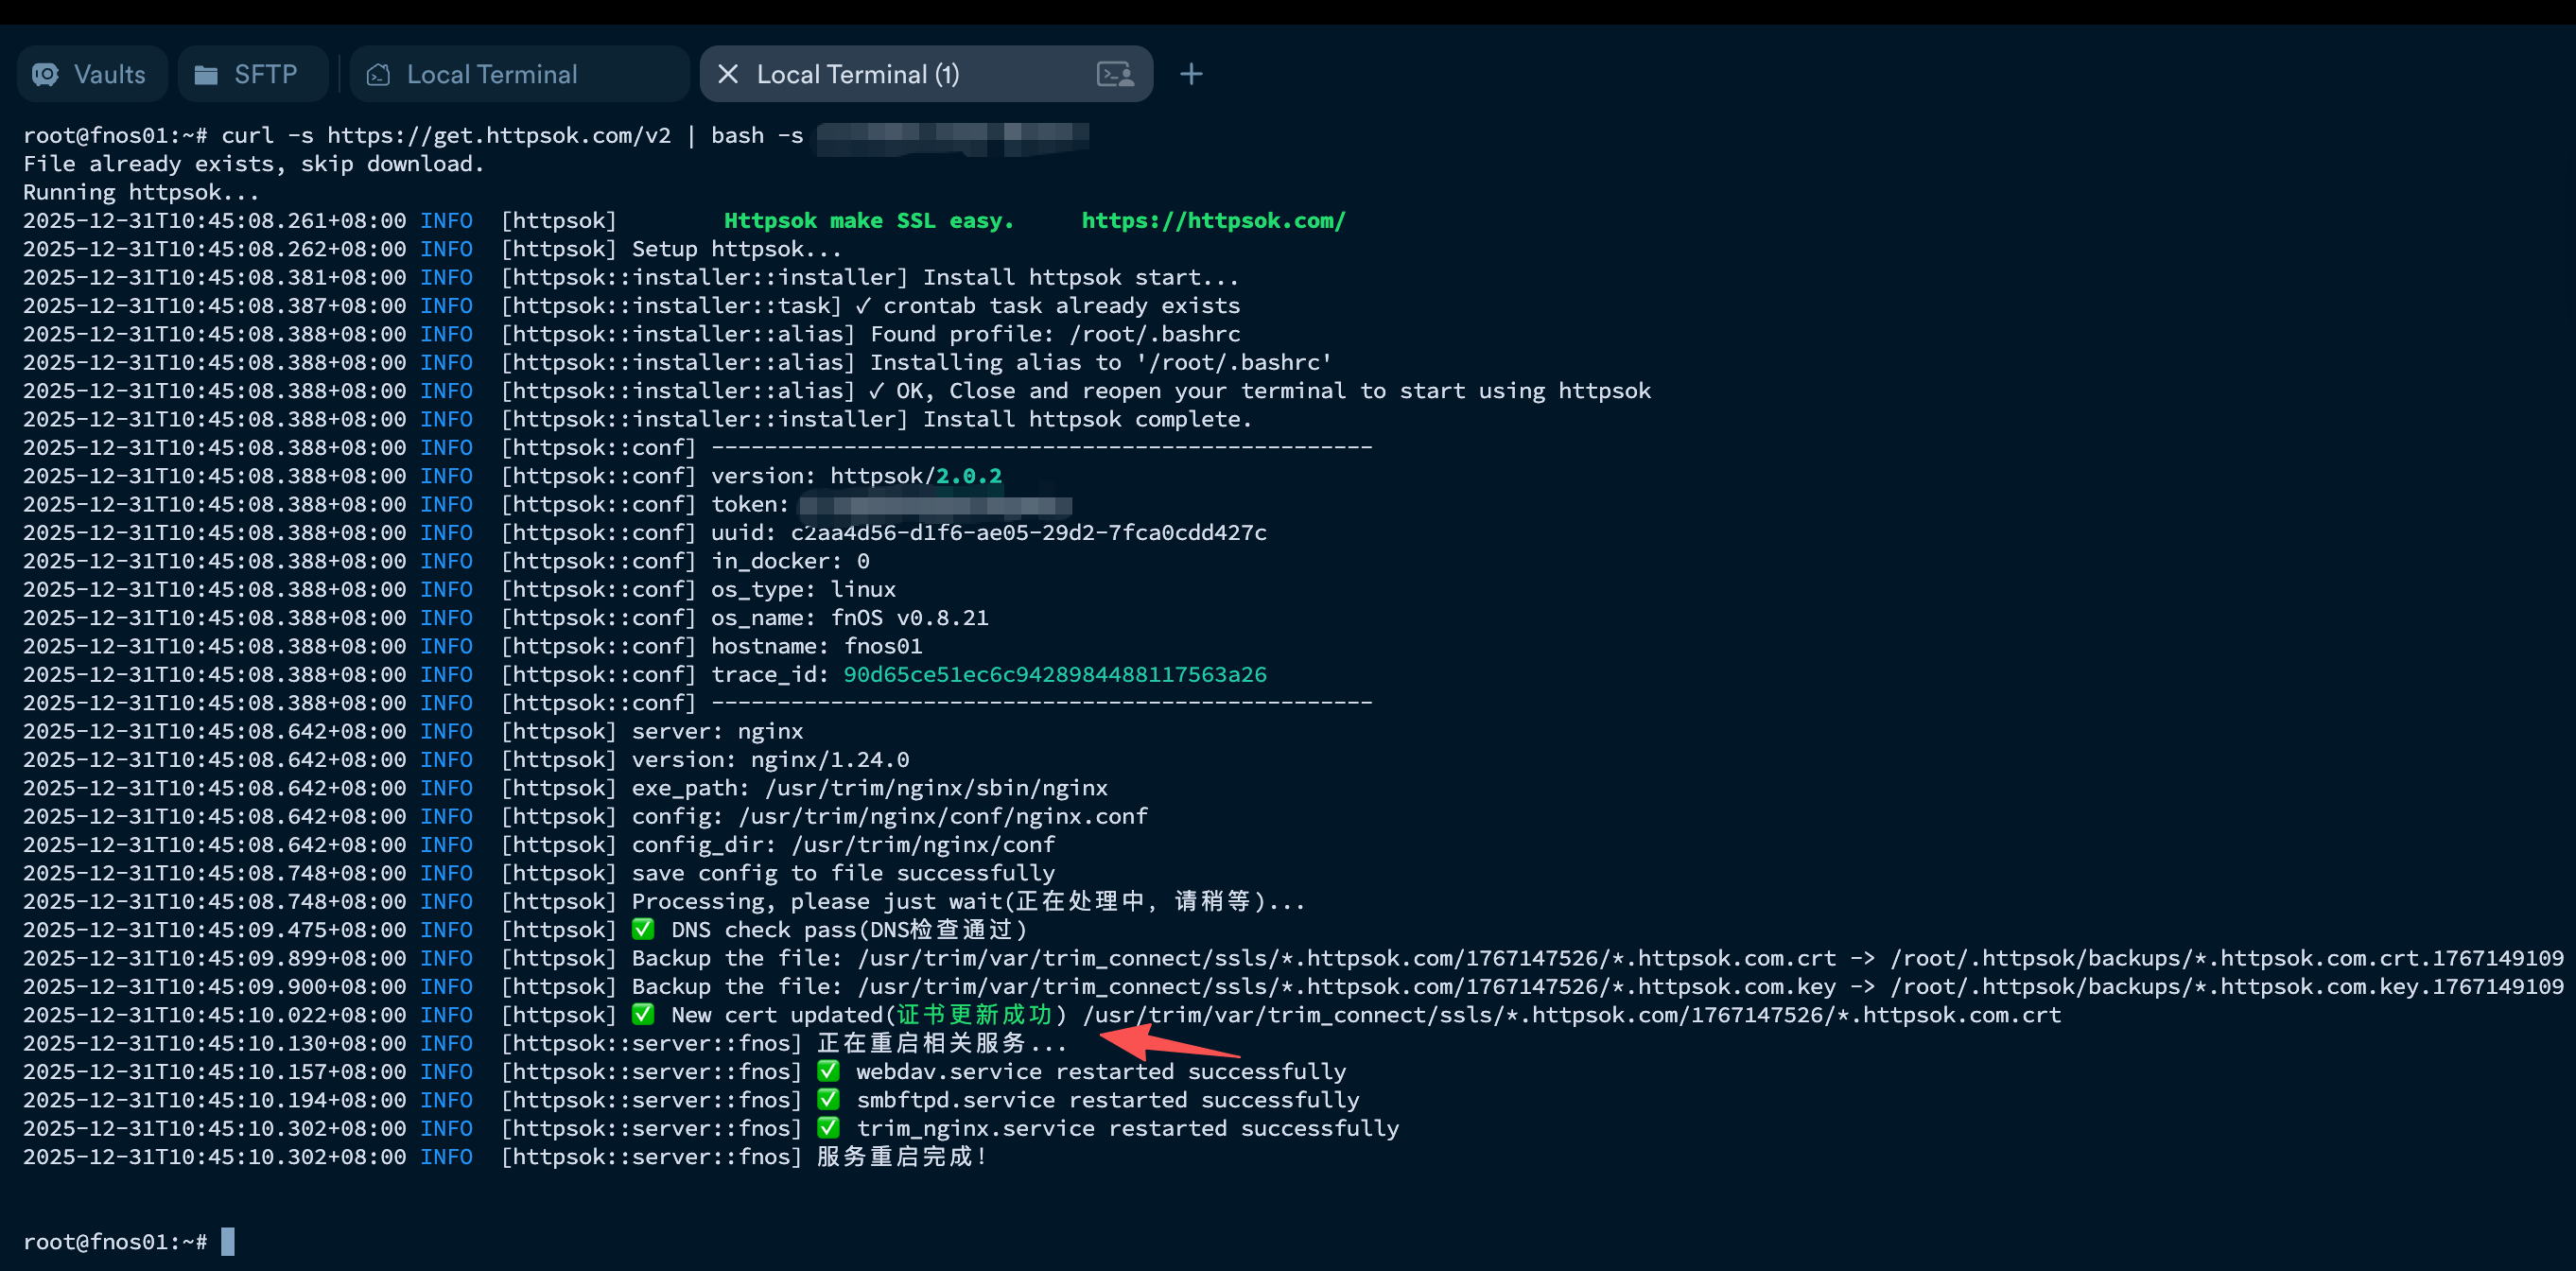Switch to the first Local Terminal tab

click(491, 75)
